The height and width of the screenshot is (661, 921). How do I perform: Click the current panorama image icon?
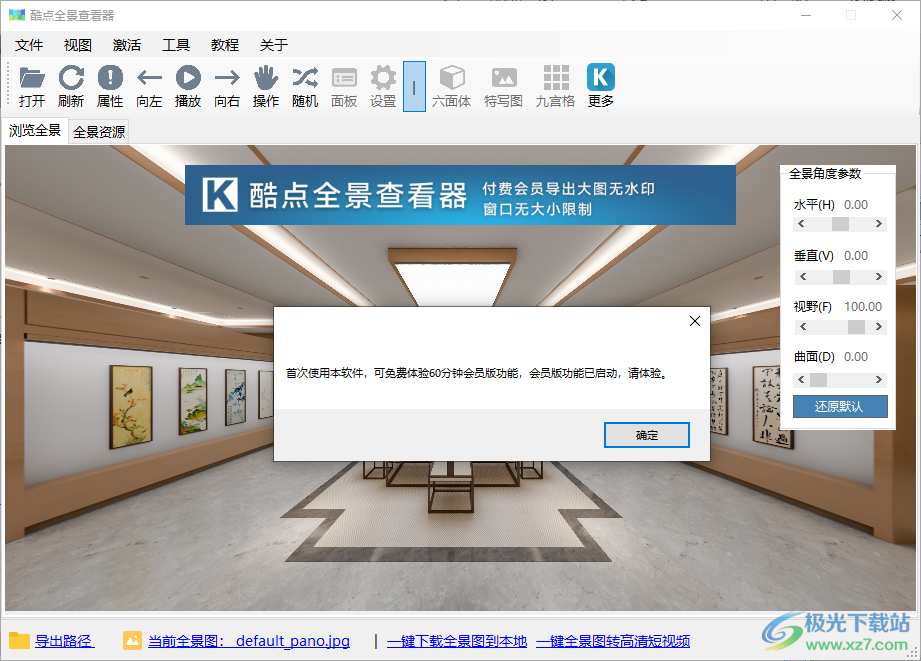tap(132, 640)
